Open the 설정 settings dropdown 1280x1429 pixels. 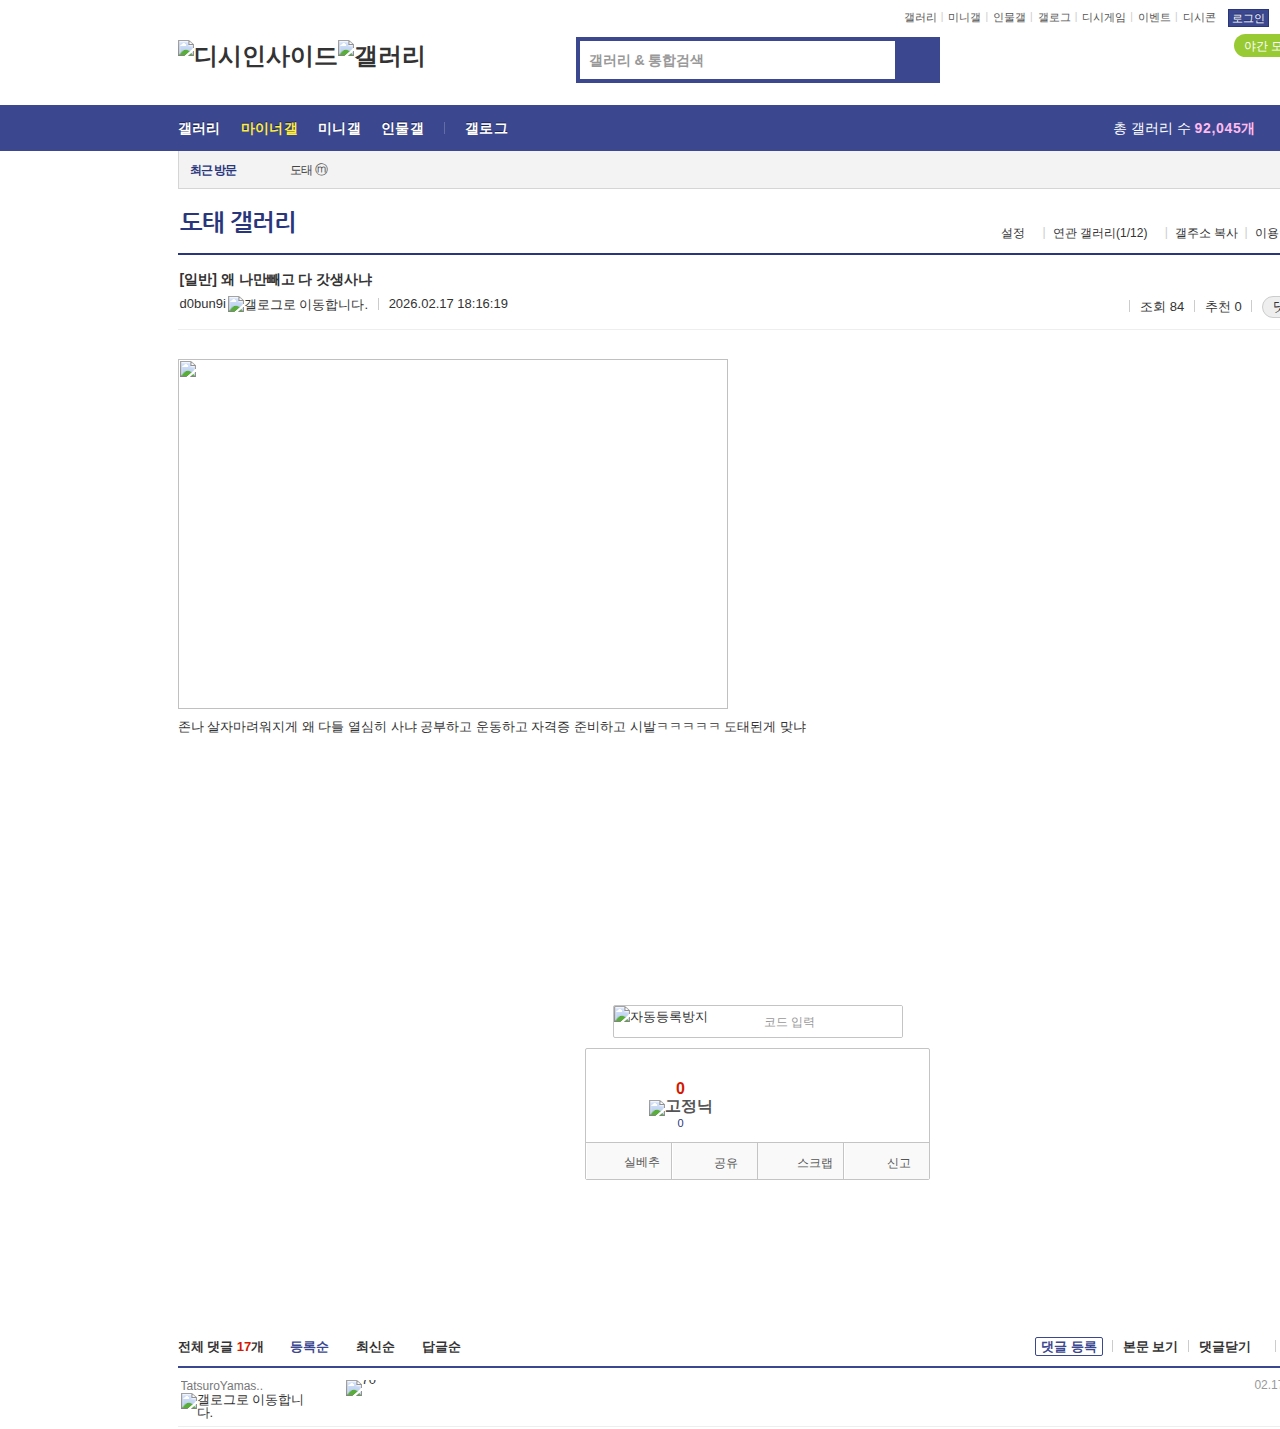(x=1013, y=233)
